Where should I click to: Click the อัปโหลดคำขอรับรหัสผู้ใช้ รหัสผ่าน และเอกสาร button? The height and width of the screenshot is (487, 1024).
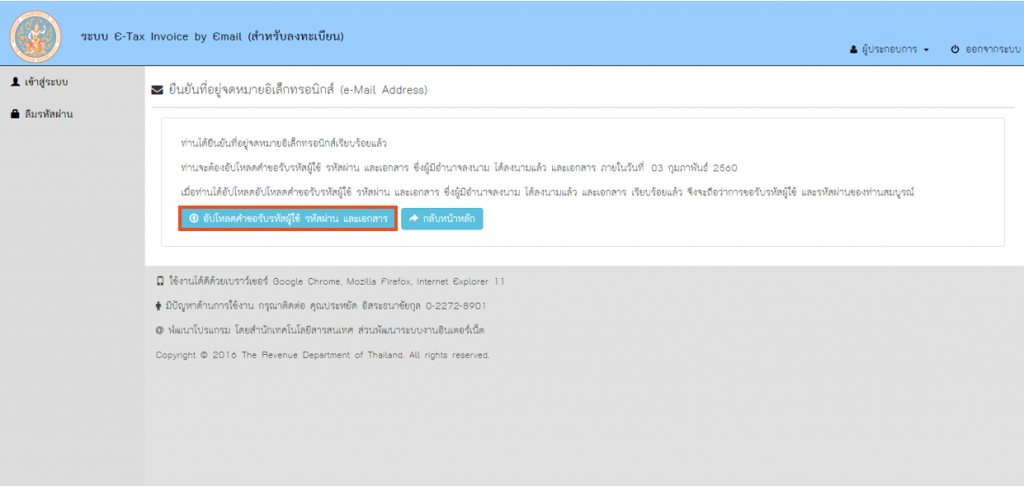click(x=287, y=219)
